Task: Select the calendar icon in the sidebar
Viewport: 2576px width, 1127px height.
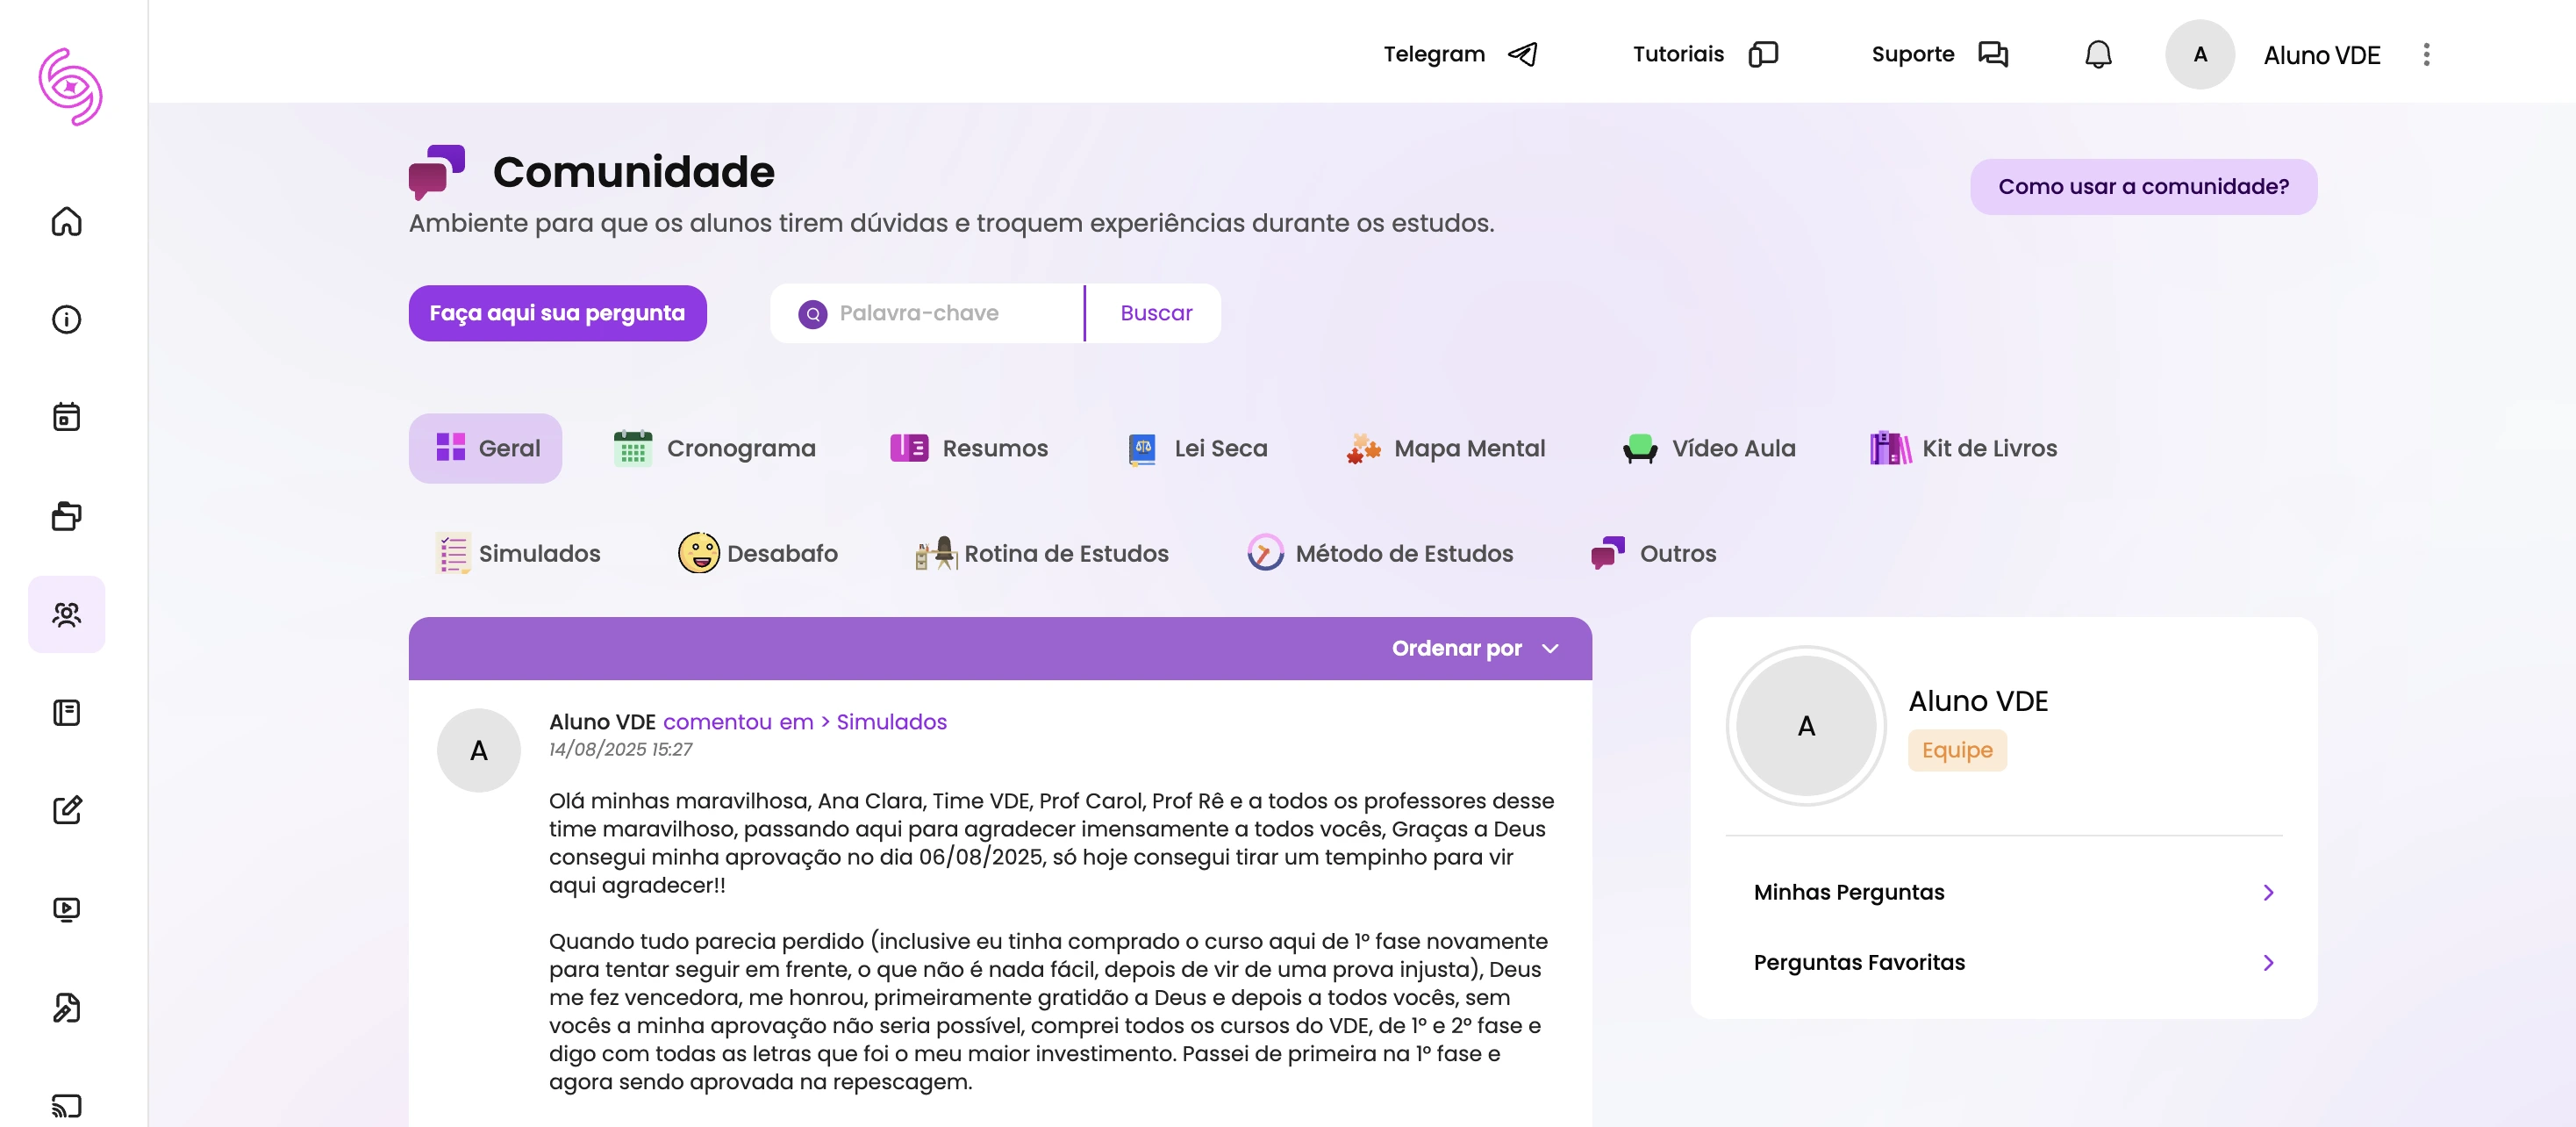Action: pos(66,418)
